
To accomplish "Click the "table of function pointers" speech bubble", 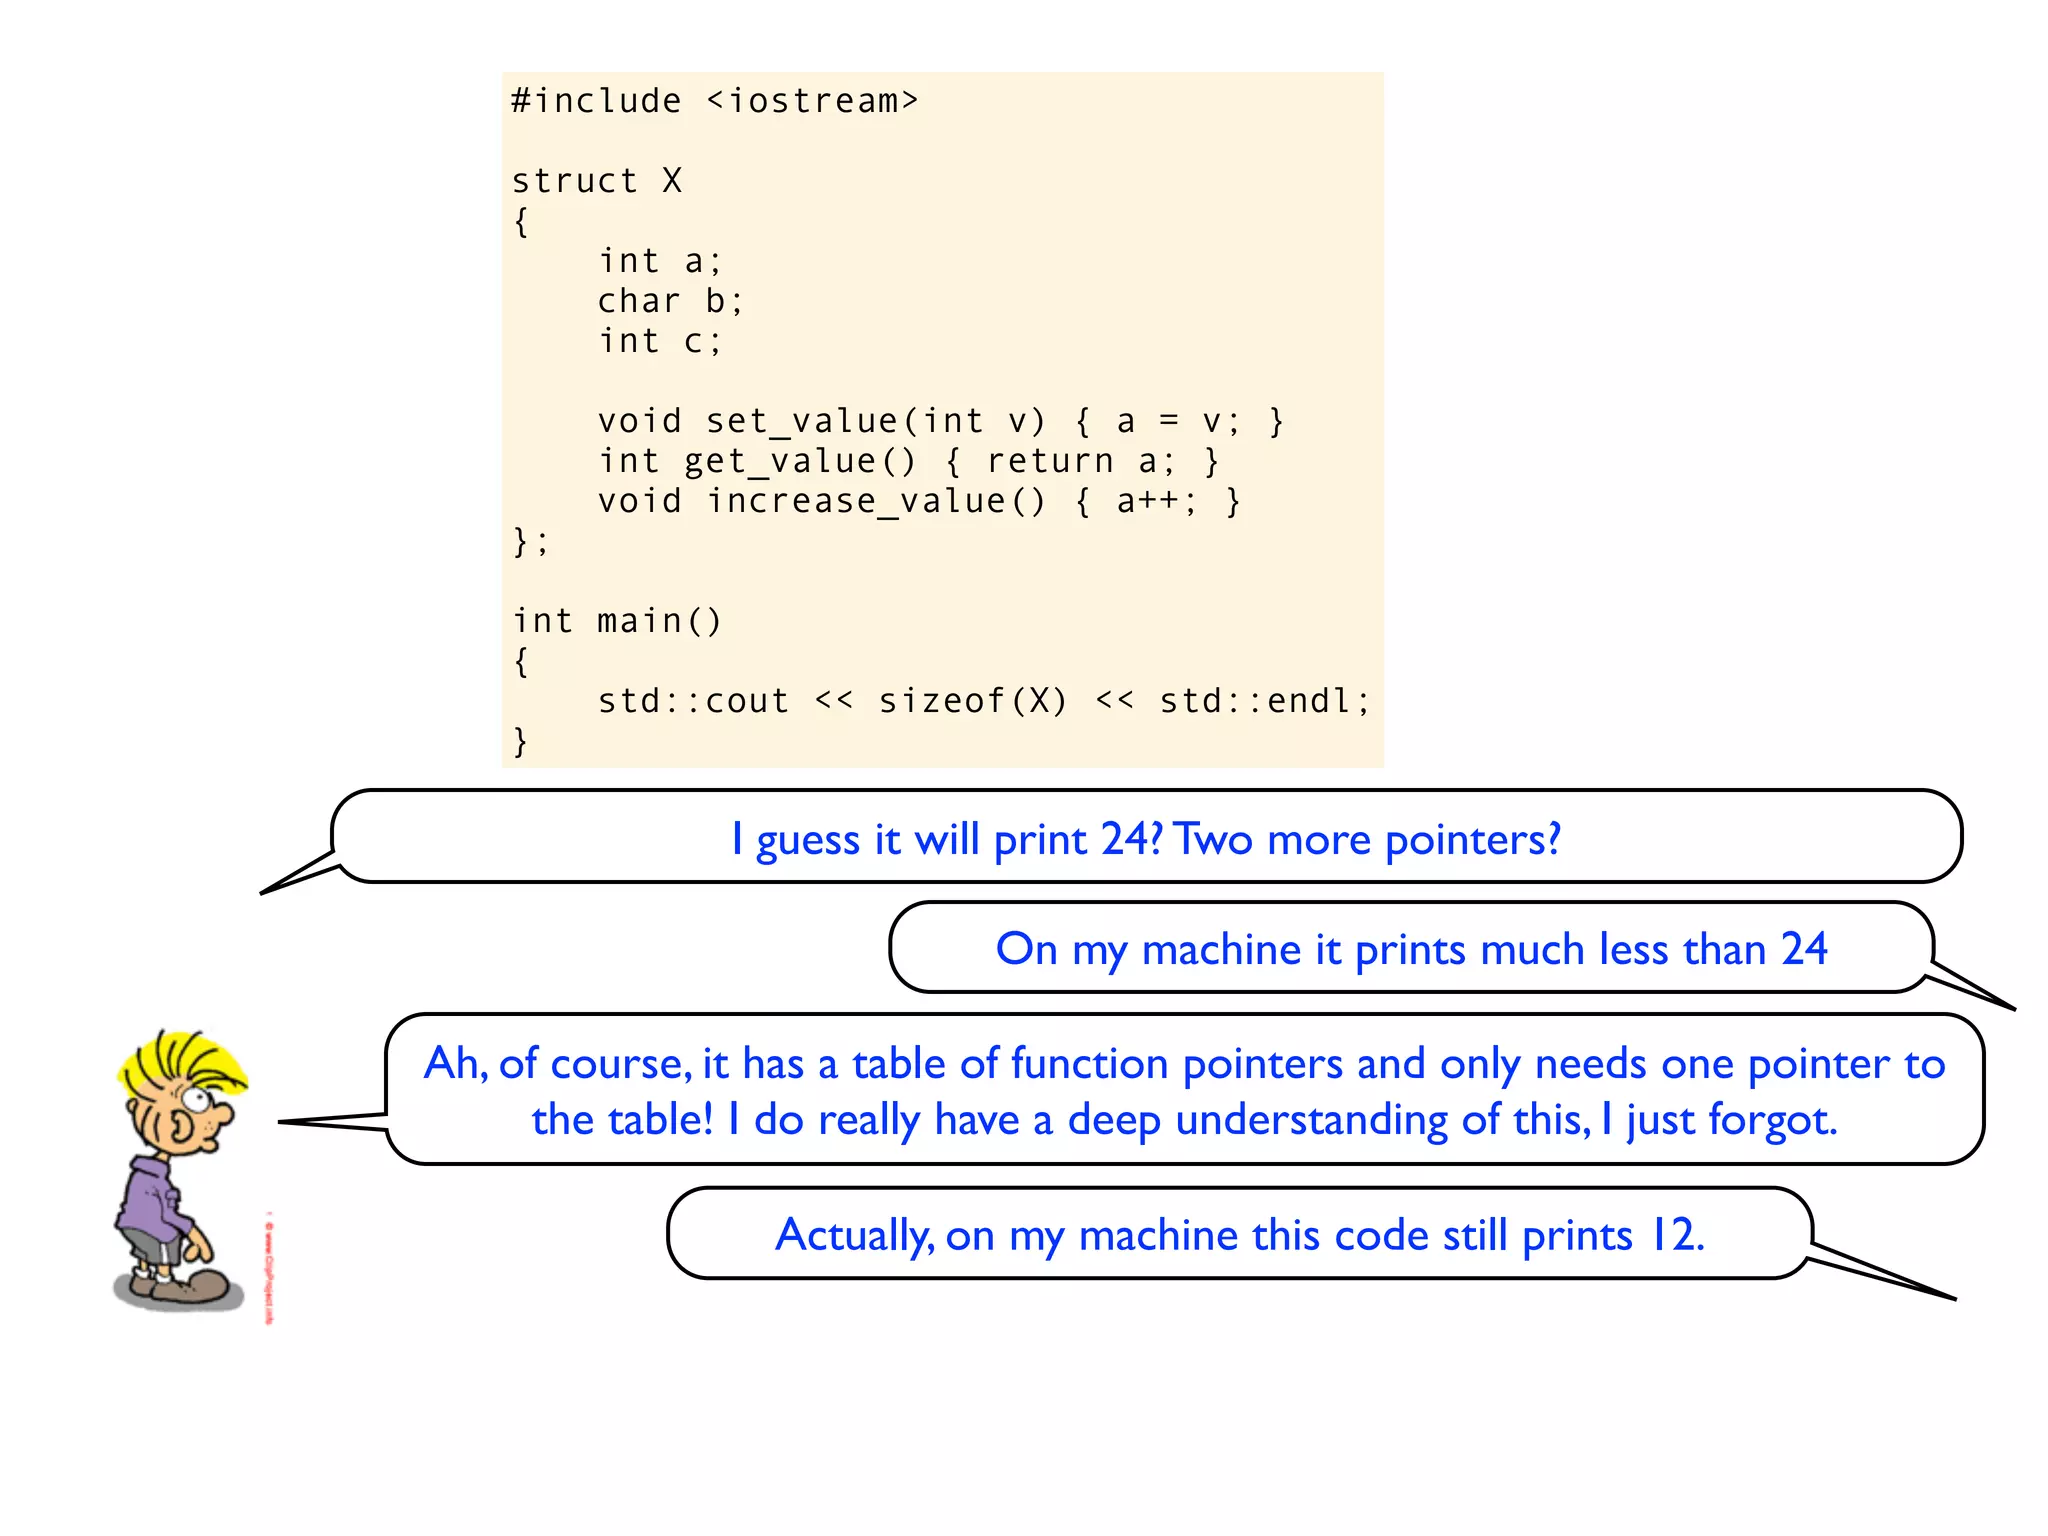I will pyautogui.click(x=1184, y=1090).
